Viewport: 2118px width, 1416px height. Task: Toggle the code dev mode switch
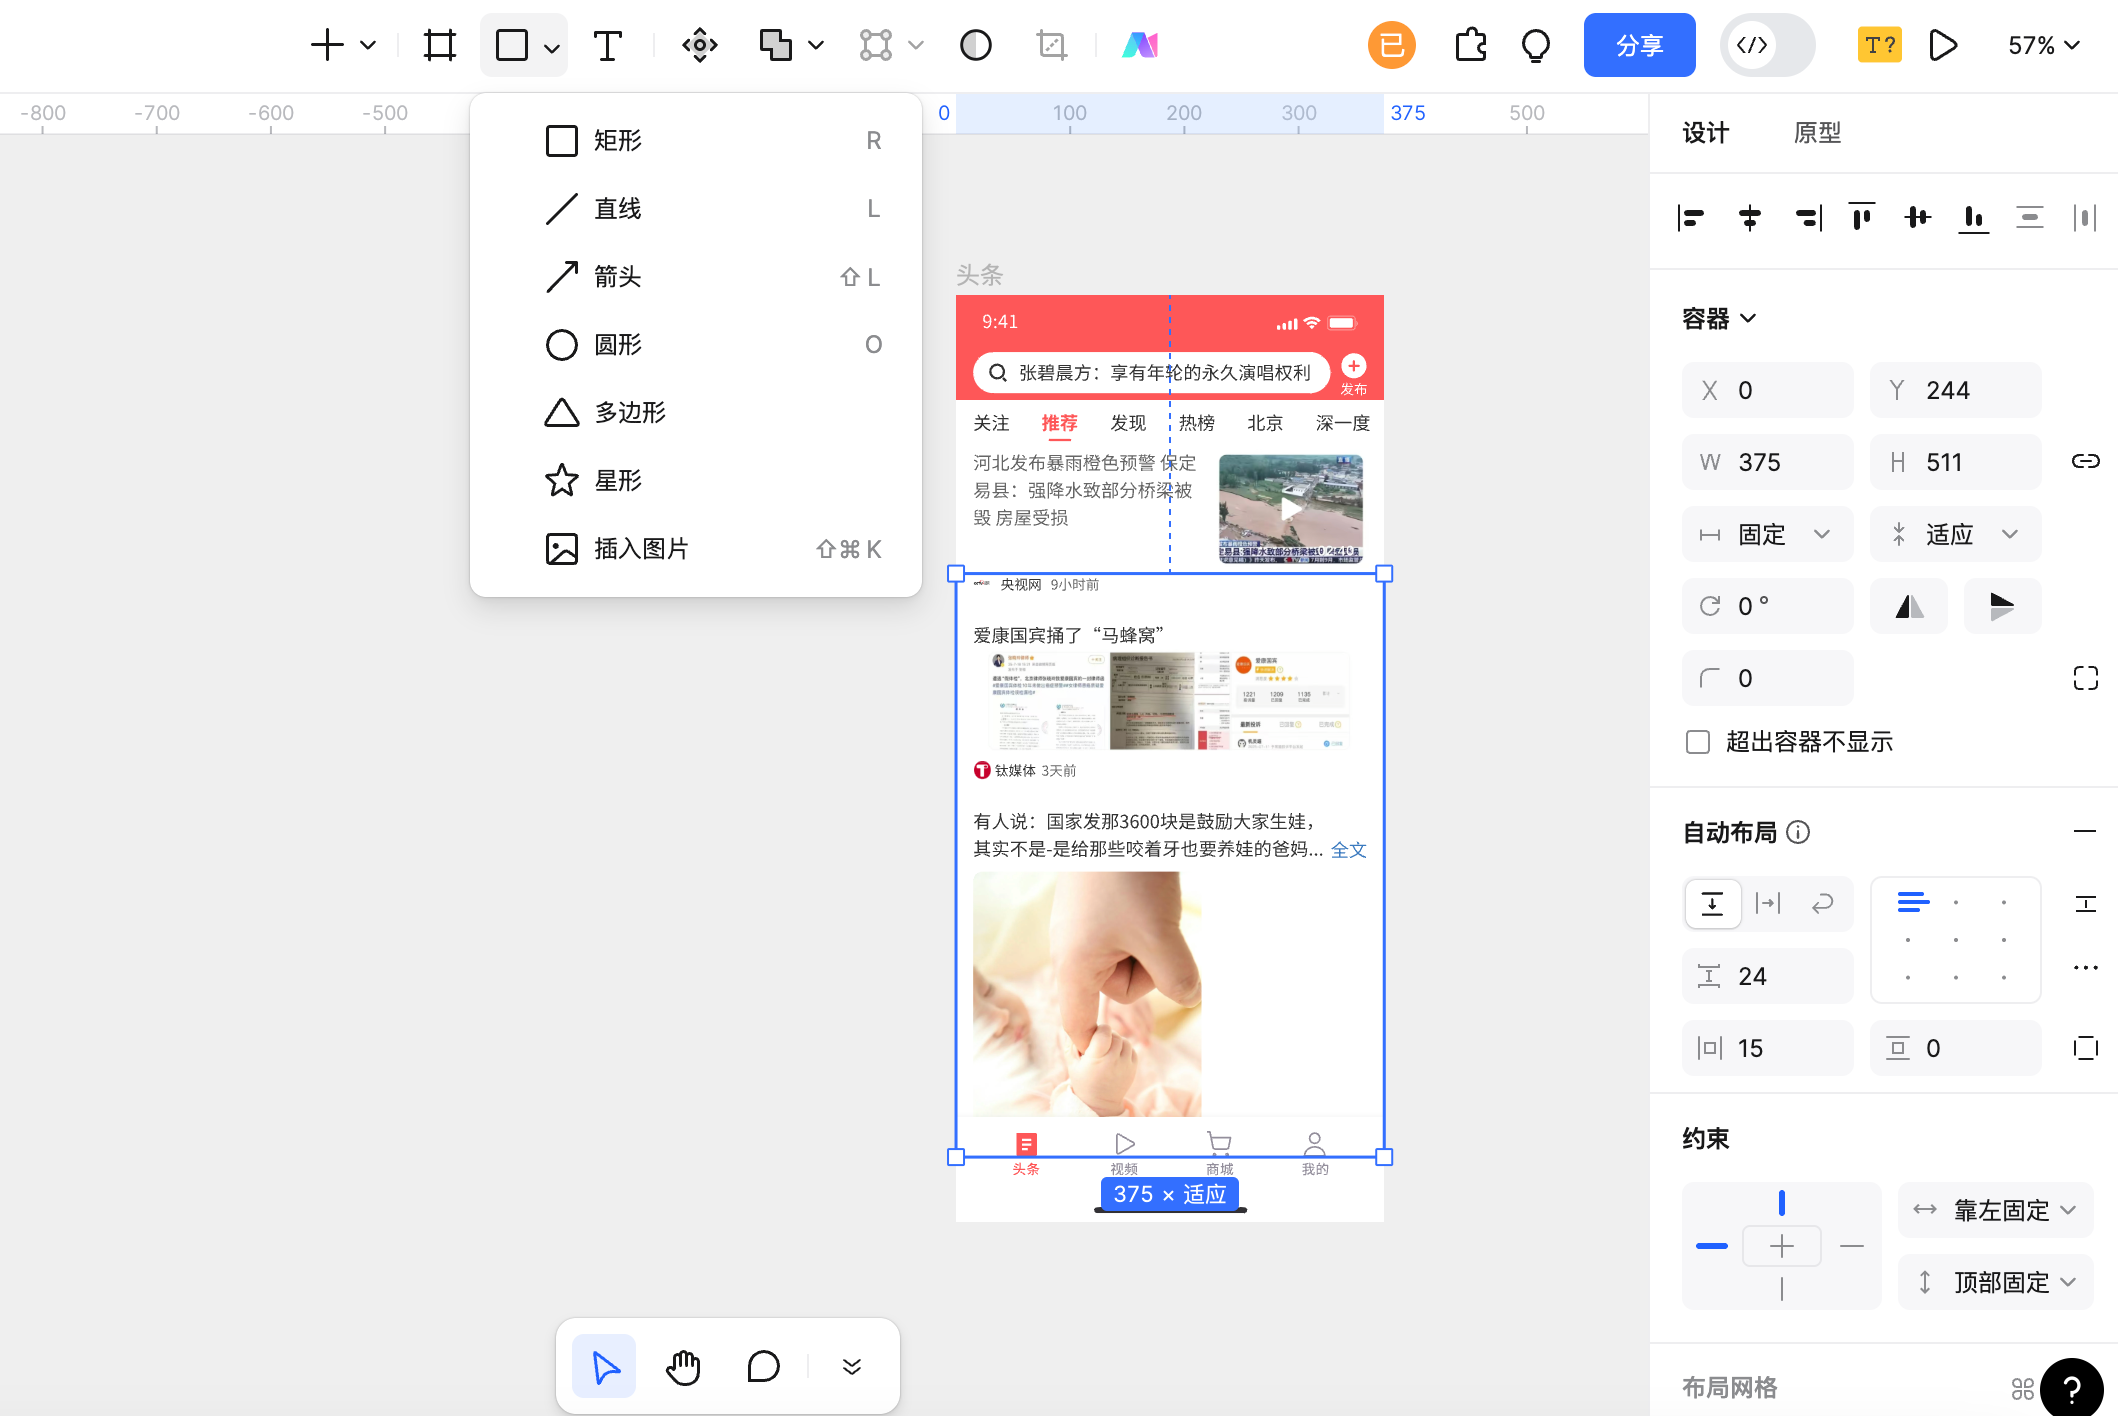1767,45
